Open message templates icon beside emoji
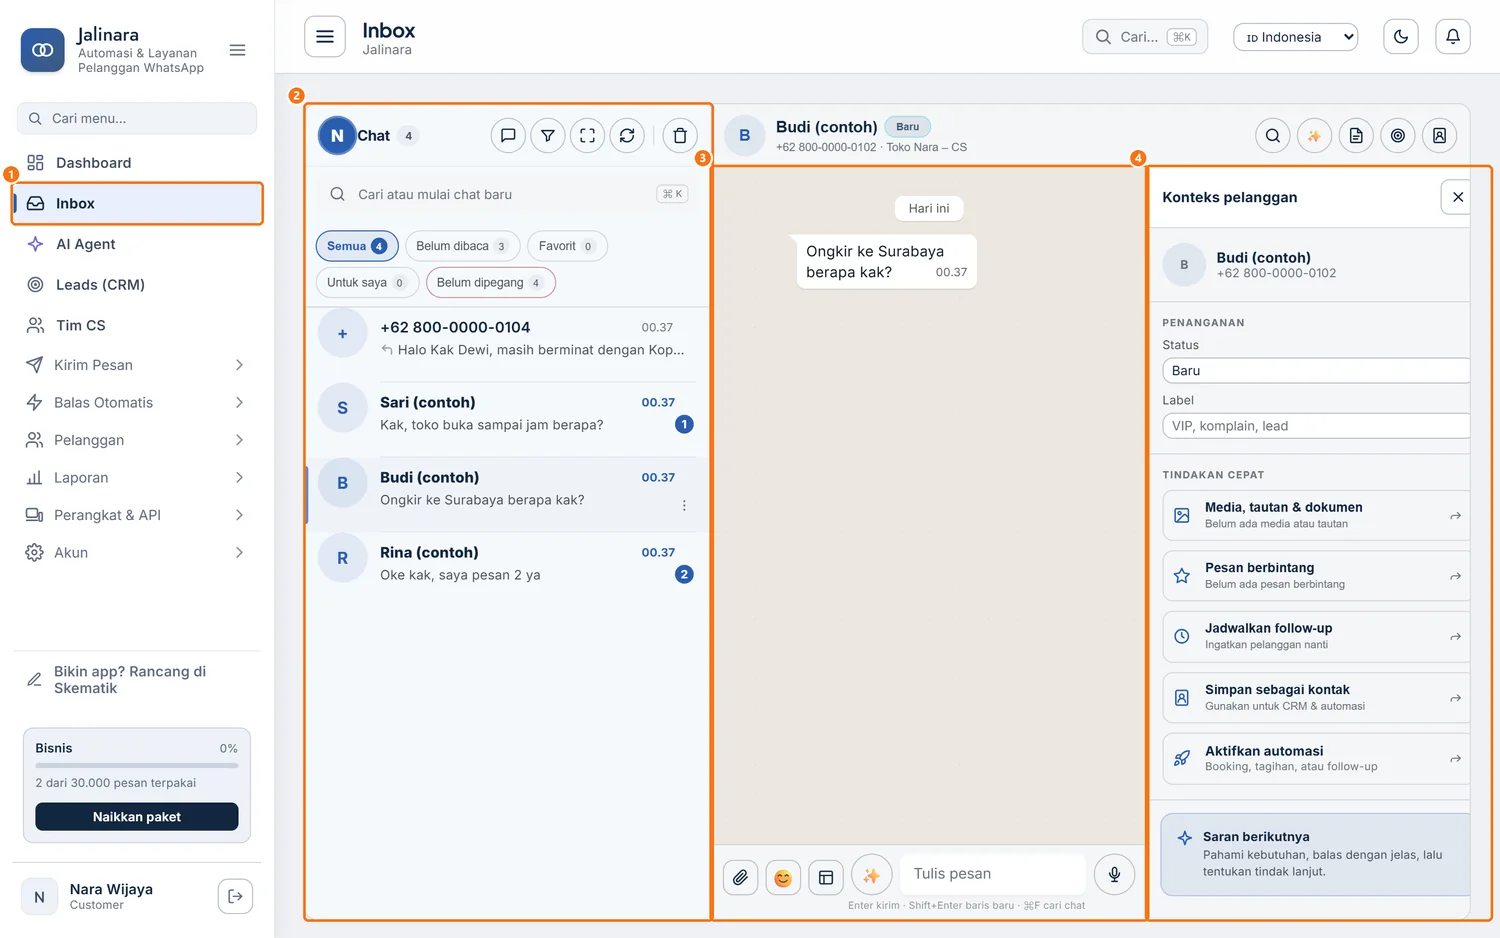Screen dimensions: 1500x938 826,877
